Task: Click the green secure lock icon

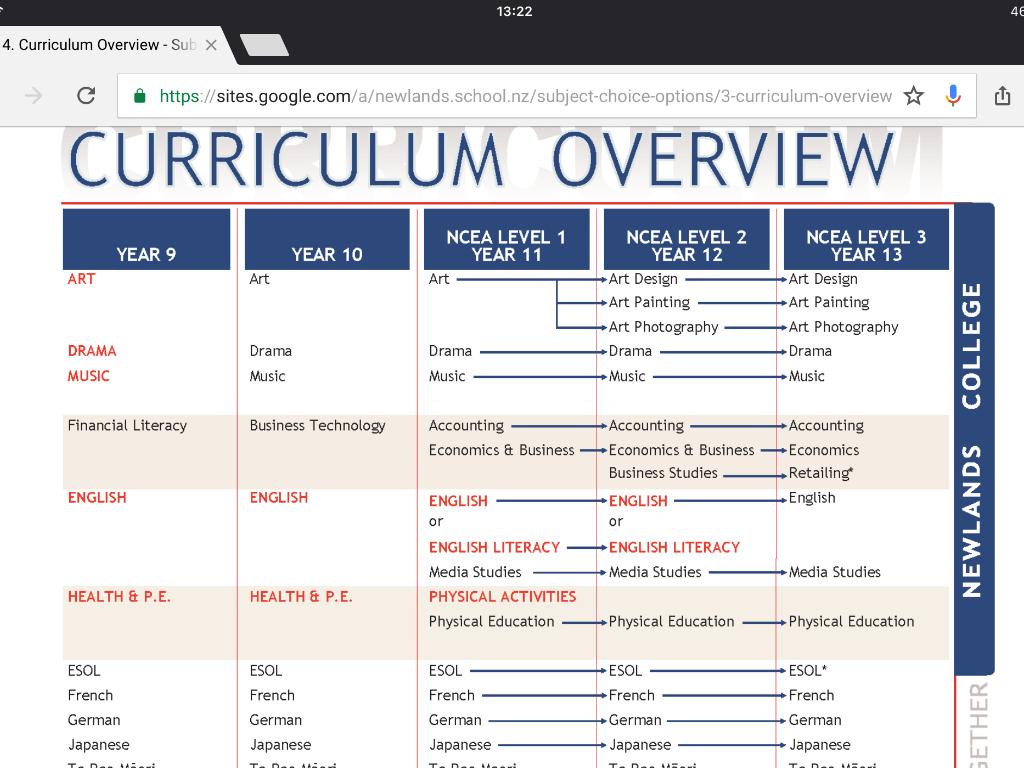Action: click(140, 96)
